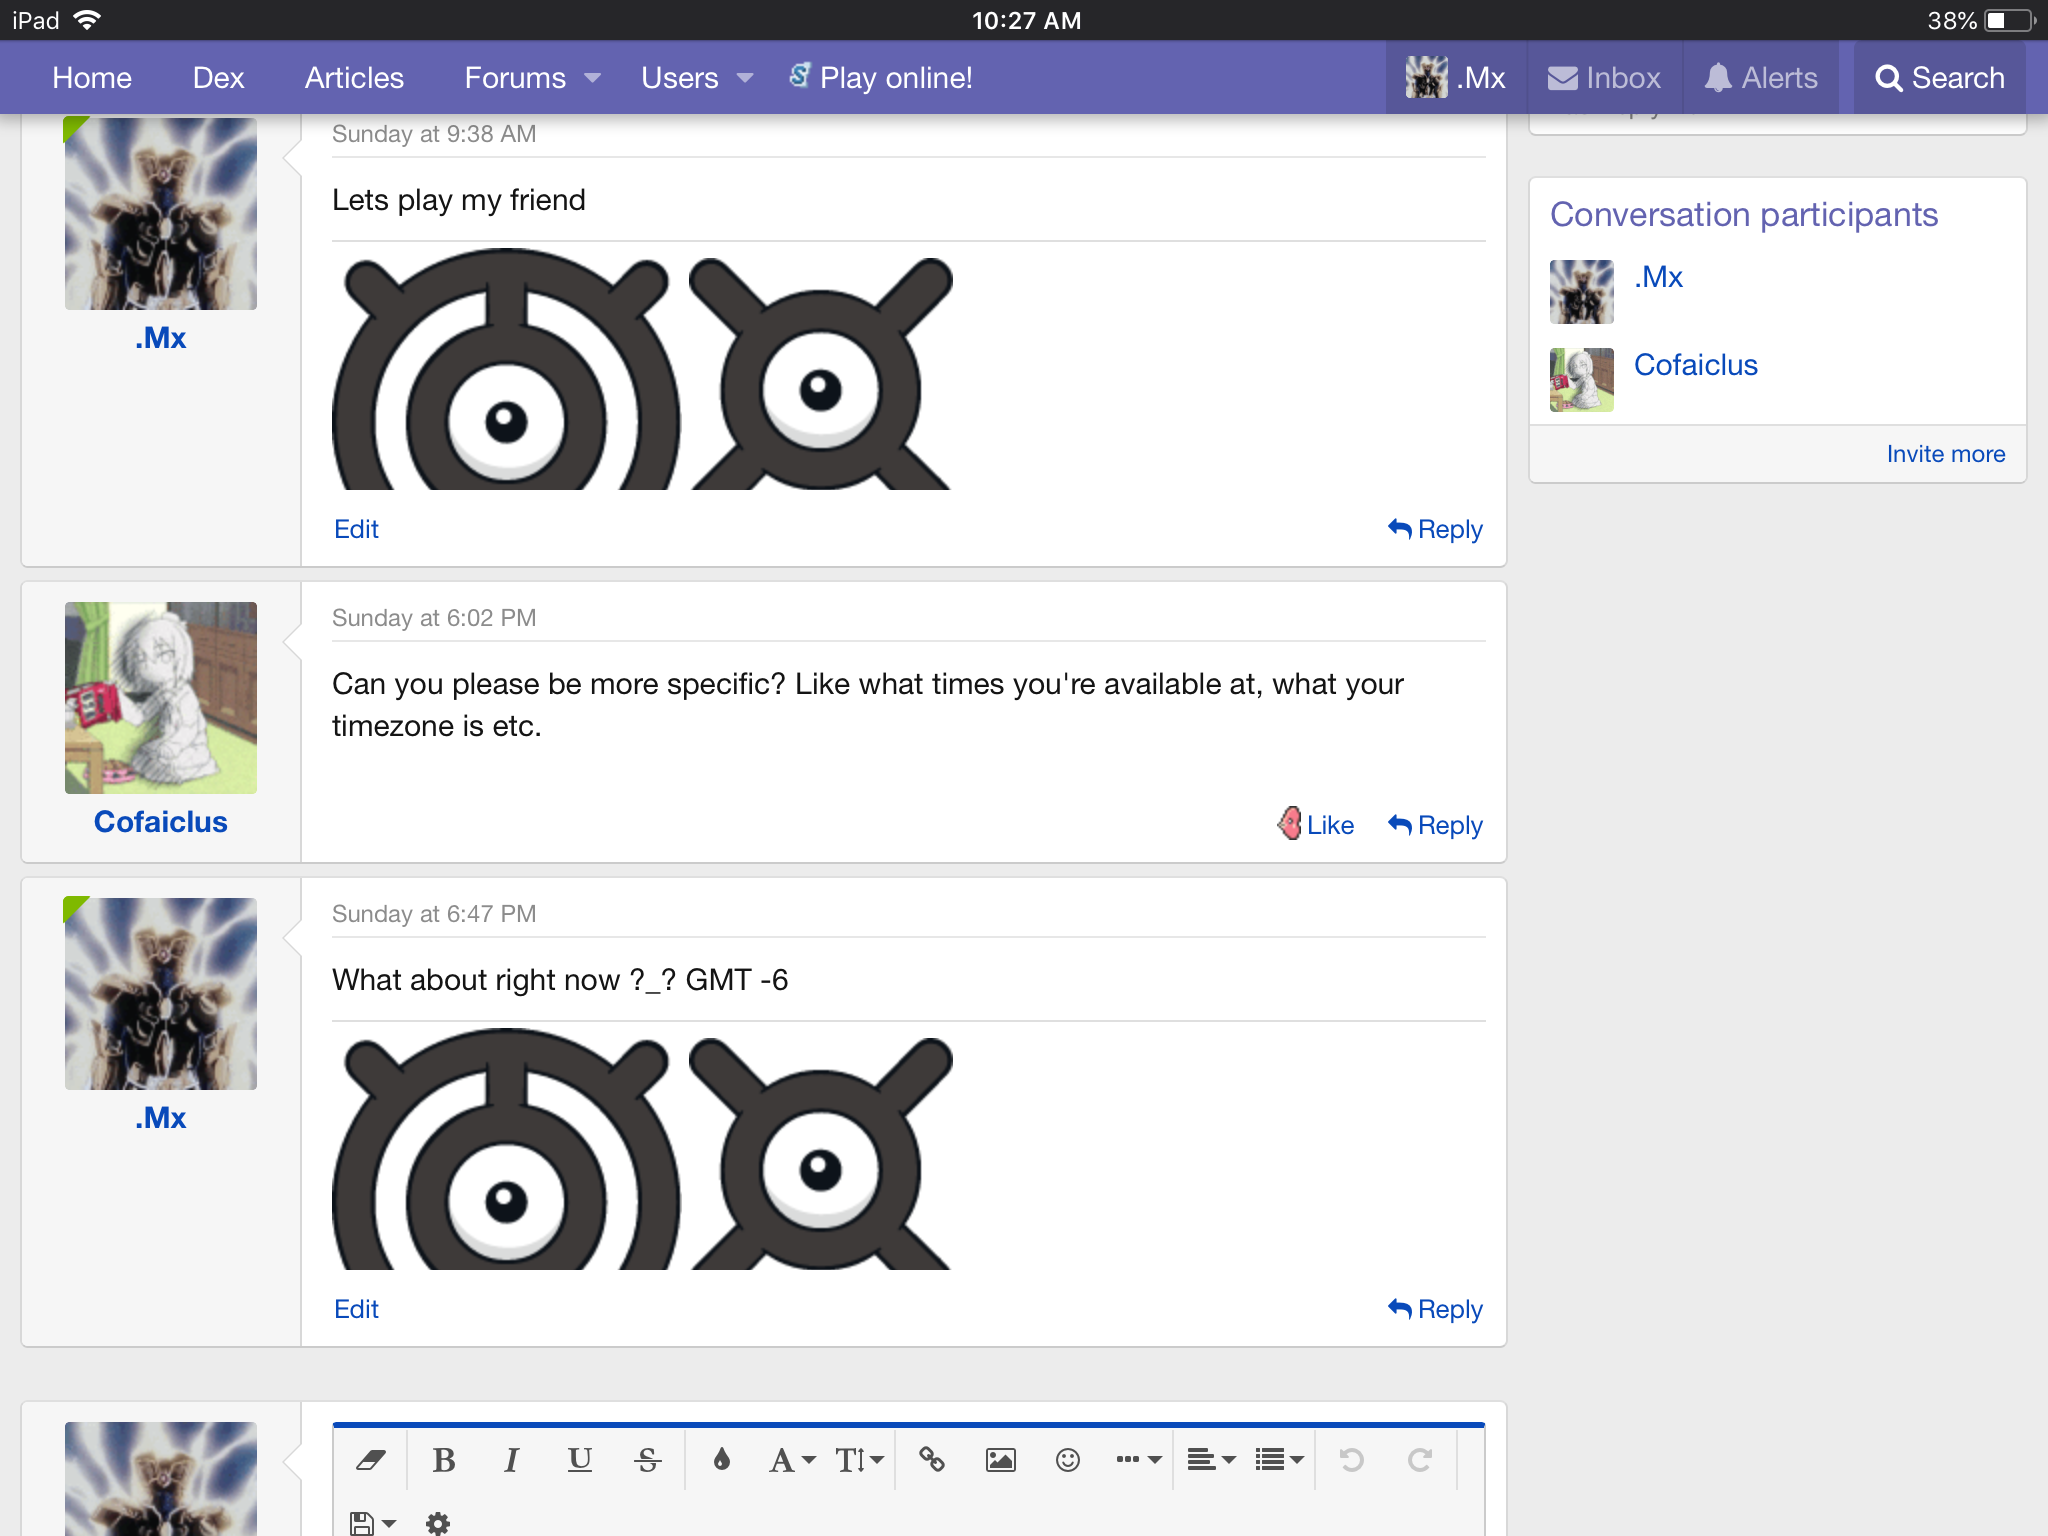Click Cofaiclus avatar in participants list
Image resolution: width=2048 pixels, height=1536 pixels.
[1581, 380]
